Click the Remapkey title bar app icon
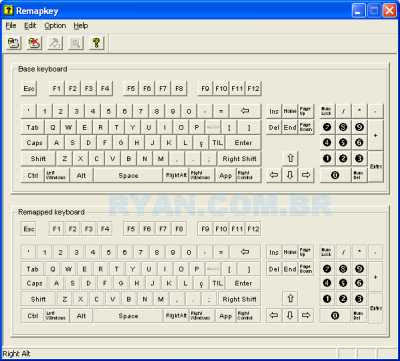400x361 pixels. pos(8,11)
